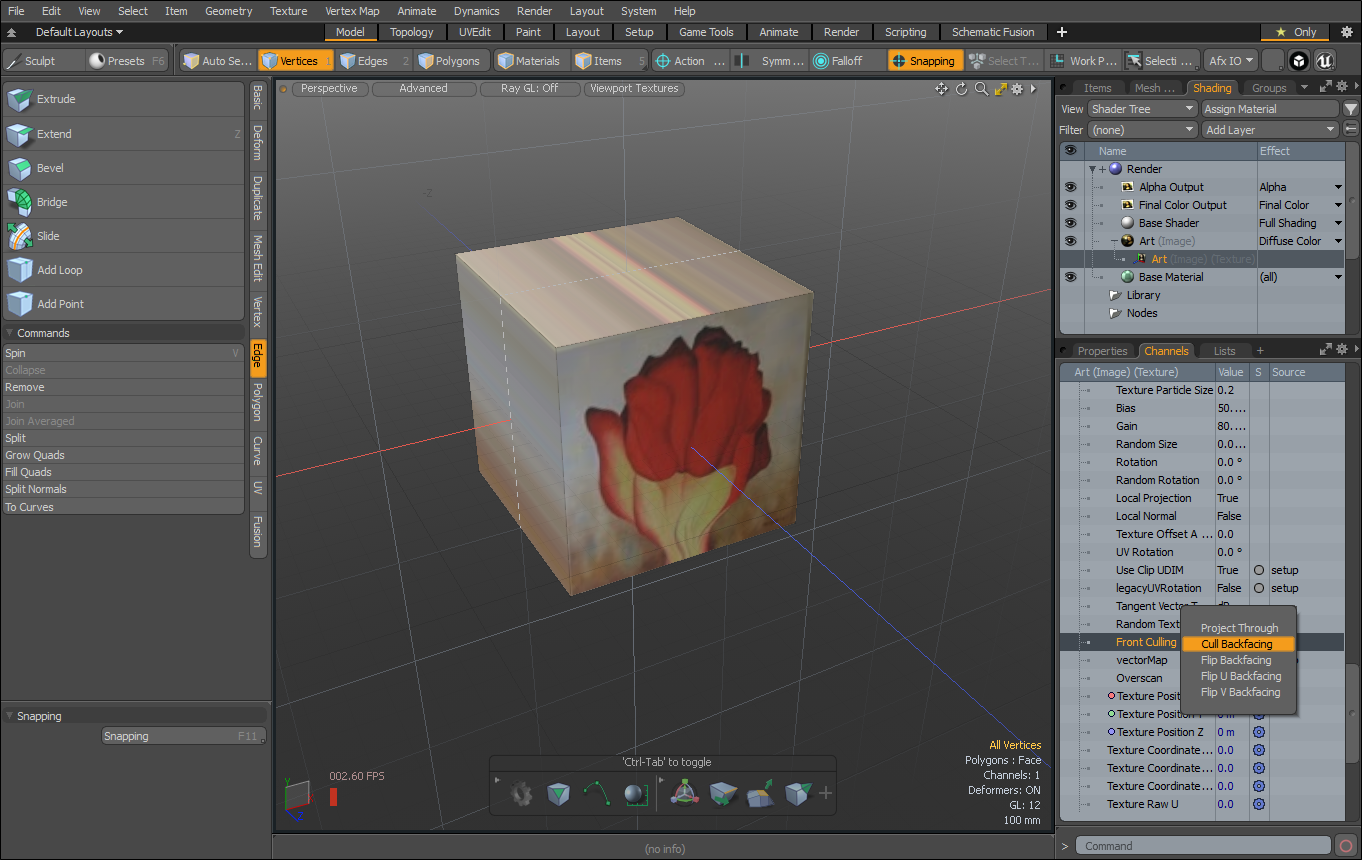Hide the Alpha Output layer visibility
This screenshot has height=860, width=1362.
(1070, 187)
